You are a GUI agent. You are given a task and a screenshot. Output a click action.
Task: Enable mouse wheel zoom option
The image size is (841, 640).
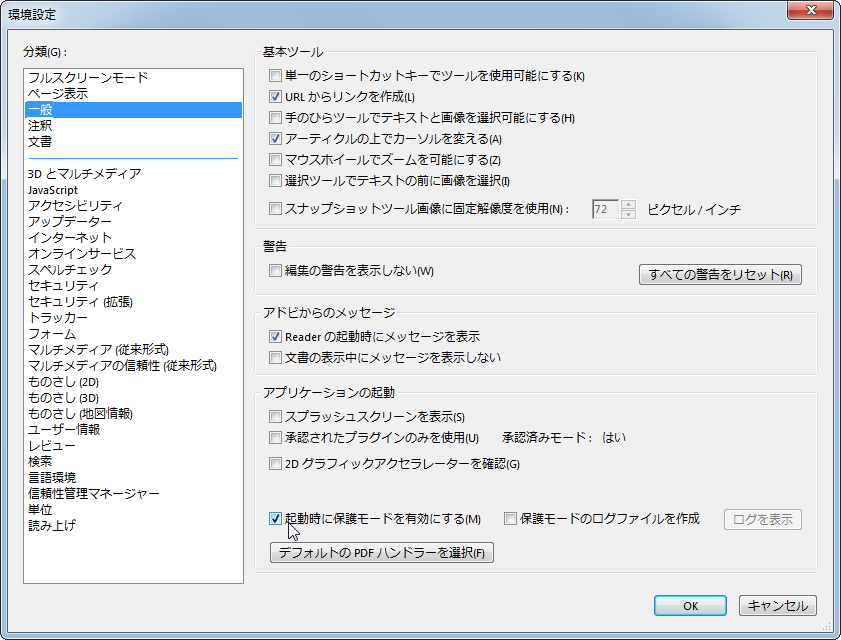tap(275, 159)
